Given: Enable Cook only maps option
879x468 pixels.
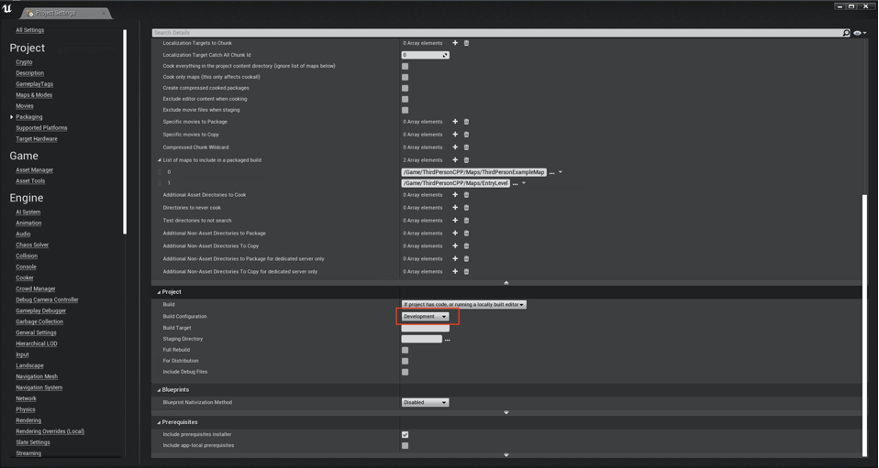Looking at the screenshot, I should tap(405, 77).
